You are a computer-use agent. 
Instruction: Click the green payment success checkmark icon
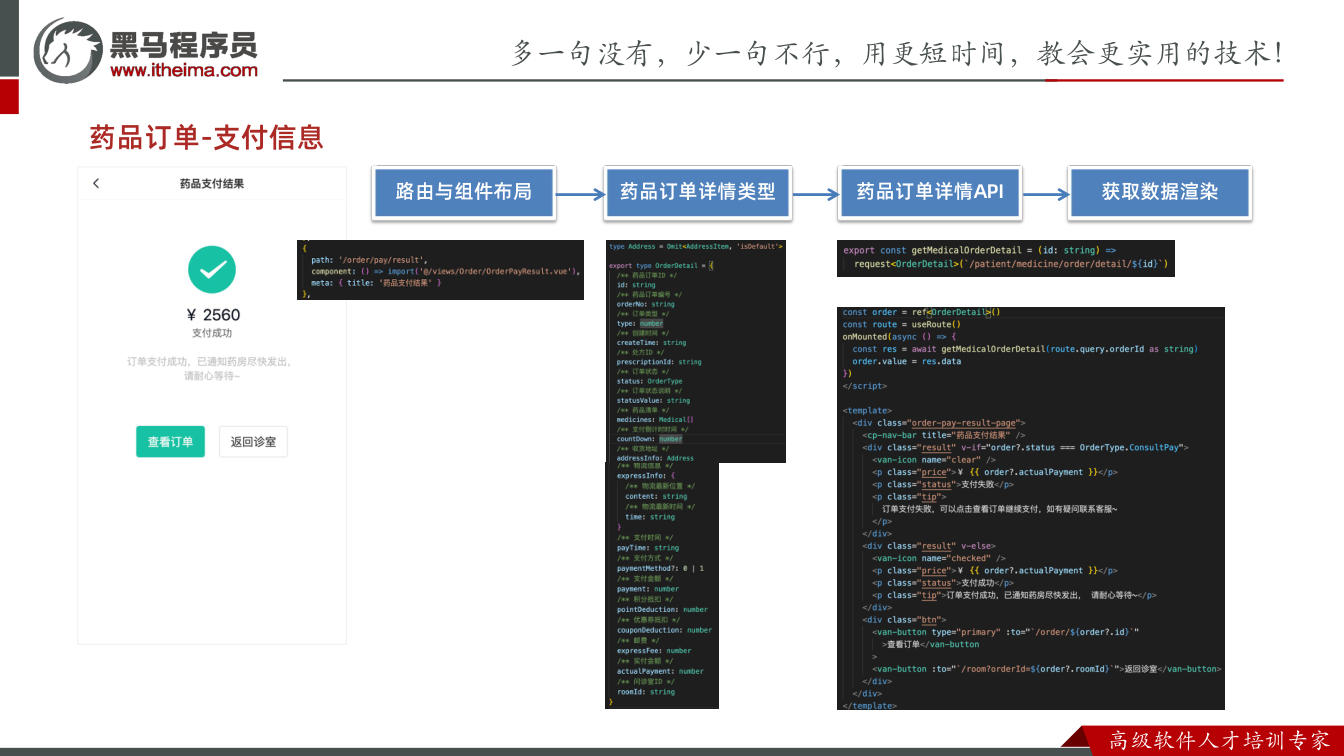pos(212,268)
